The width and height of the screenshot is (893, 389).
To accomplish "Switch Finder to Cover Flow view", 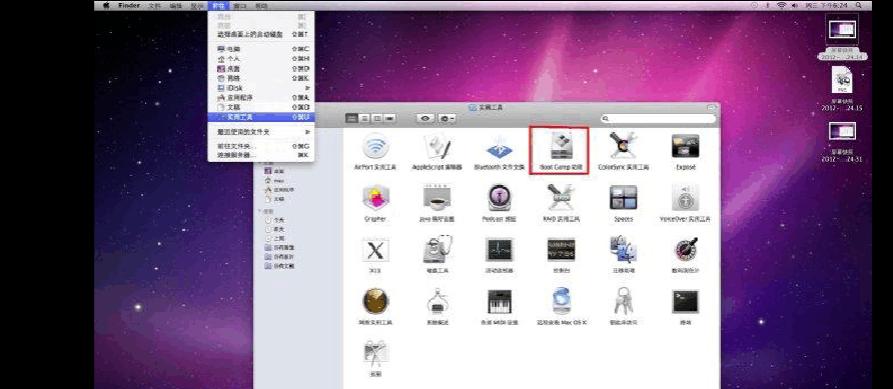I will point(390,118).
